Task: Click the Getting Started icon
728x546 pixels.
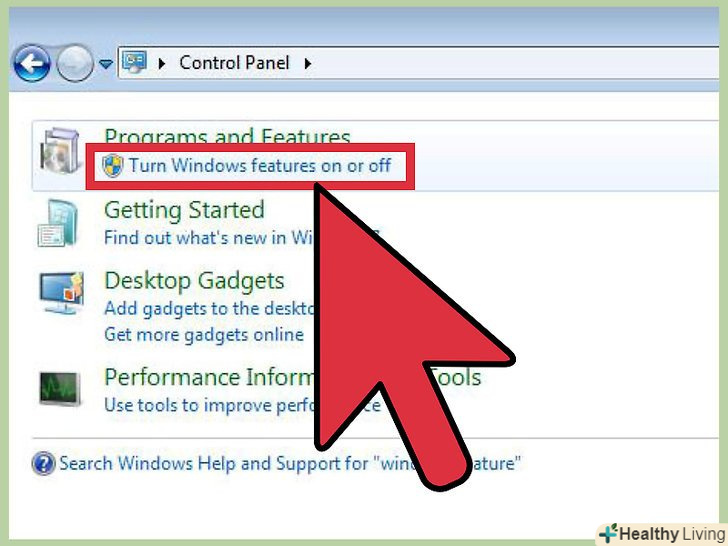Action: tap(58, 223)
